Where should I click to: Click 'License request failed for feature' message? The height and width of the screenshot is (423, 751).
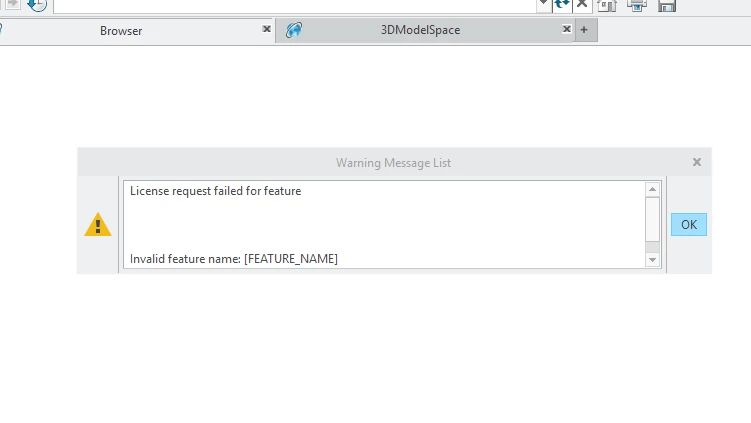pyautogui.click(x=216, y=191)
